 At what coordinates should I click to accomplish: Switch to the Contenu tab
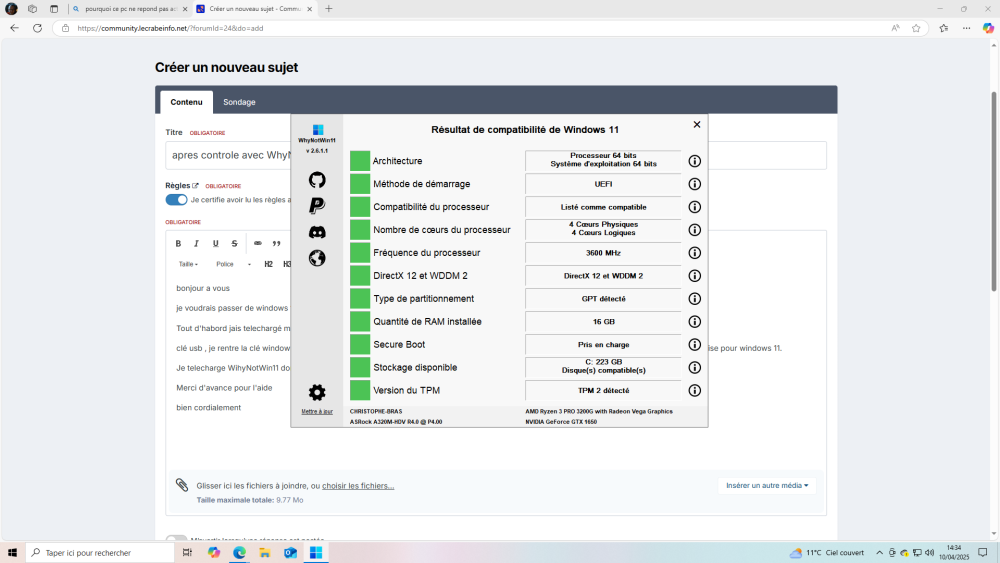pos(186,102)
